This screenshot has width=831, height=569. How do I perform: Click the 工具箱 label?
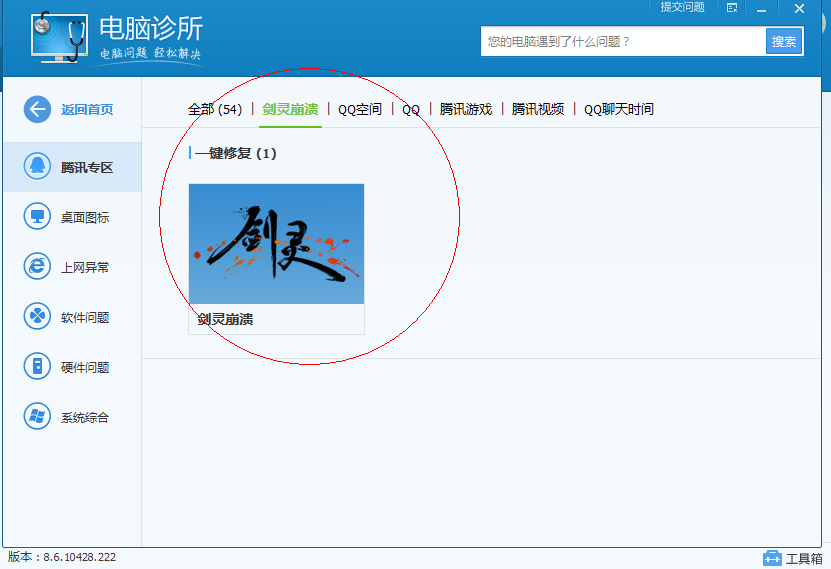click(804, 558)
